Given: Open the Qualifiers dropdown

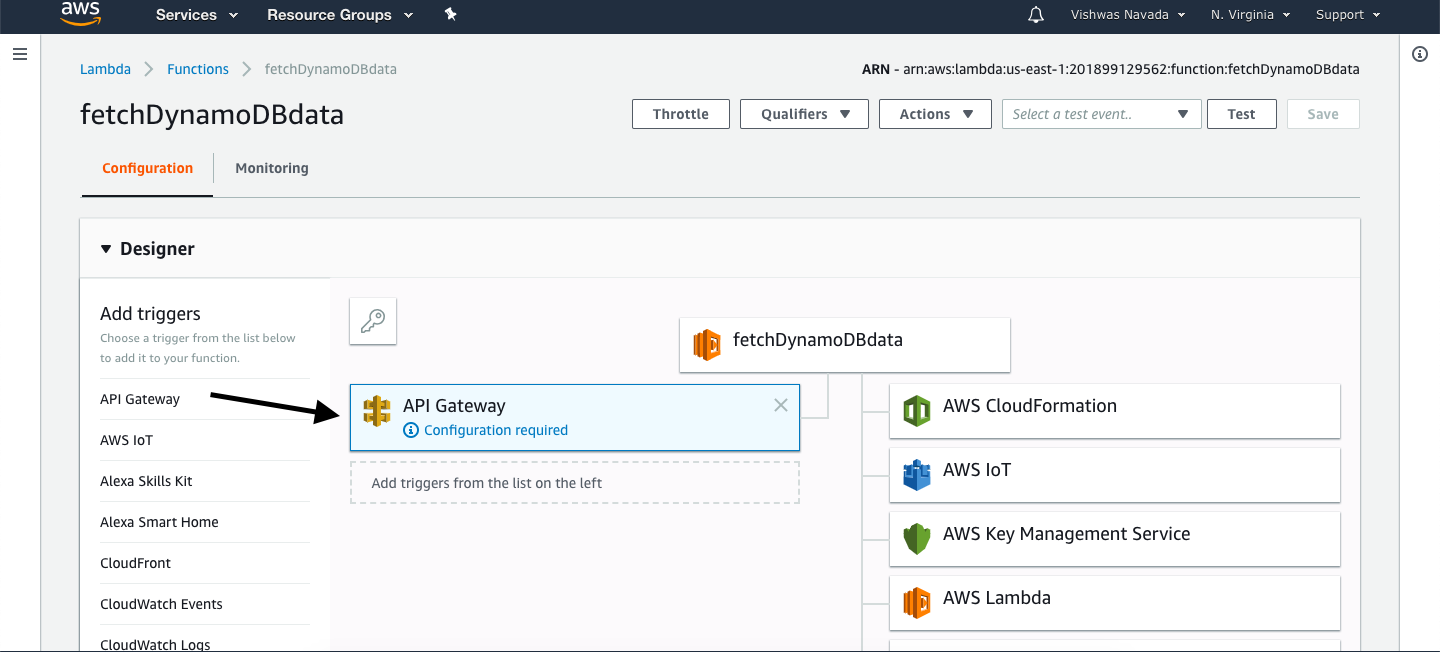Looking at the screenshot, I should click(806, 114).
